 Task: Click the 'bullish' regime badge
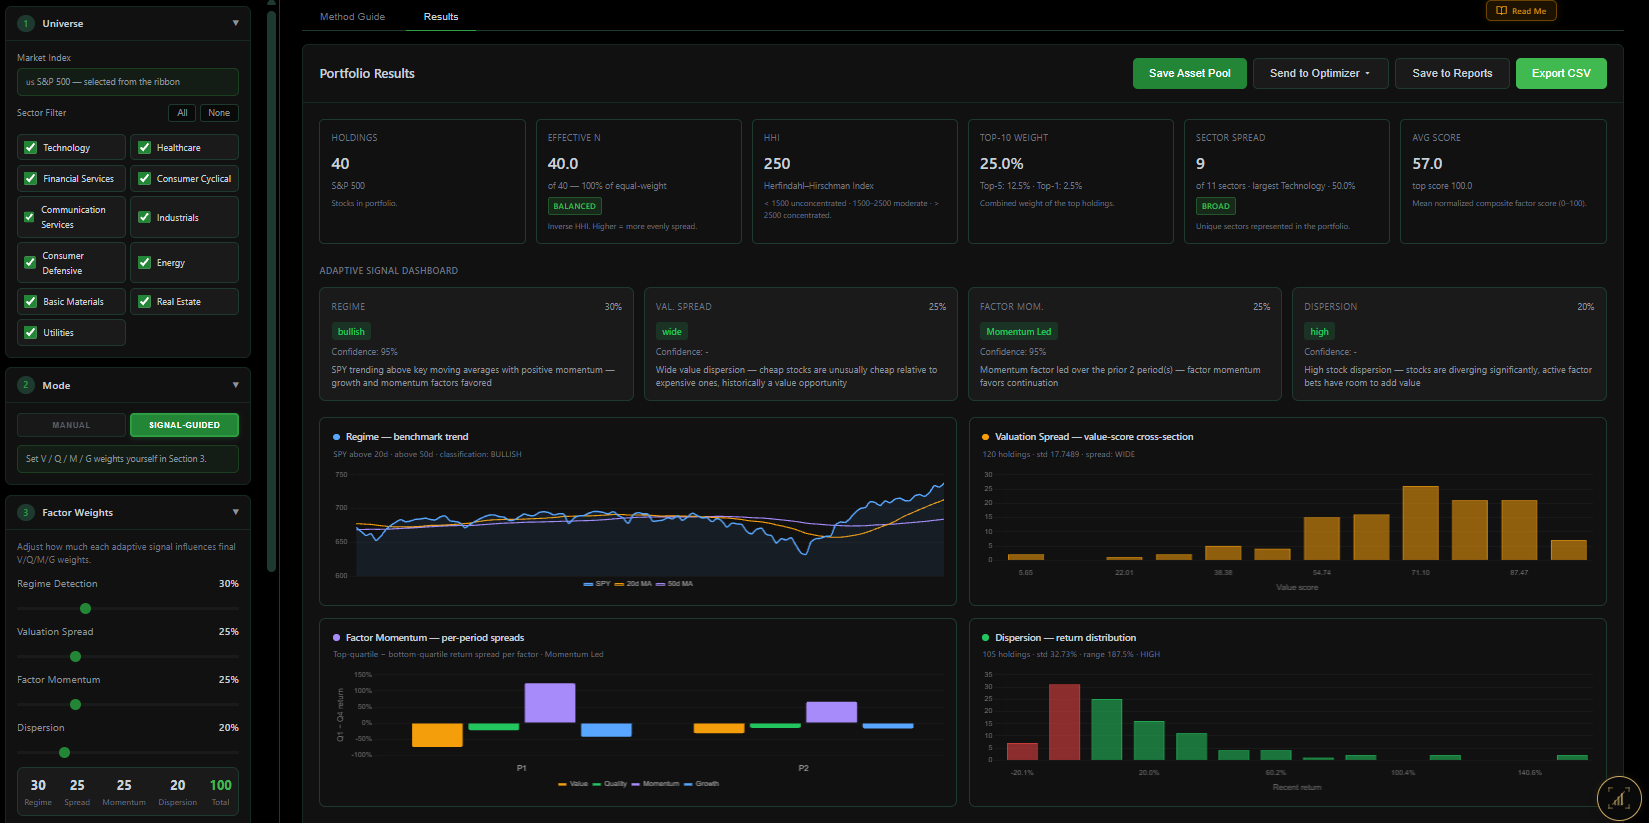351,331
